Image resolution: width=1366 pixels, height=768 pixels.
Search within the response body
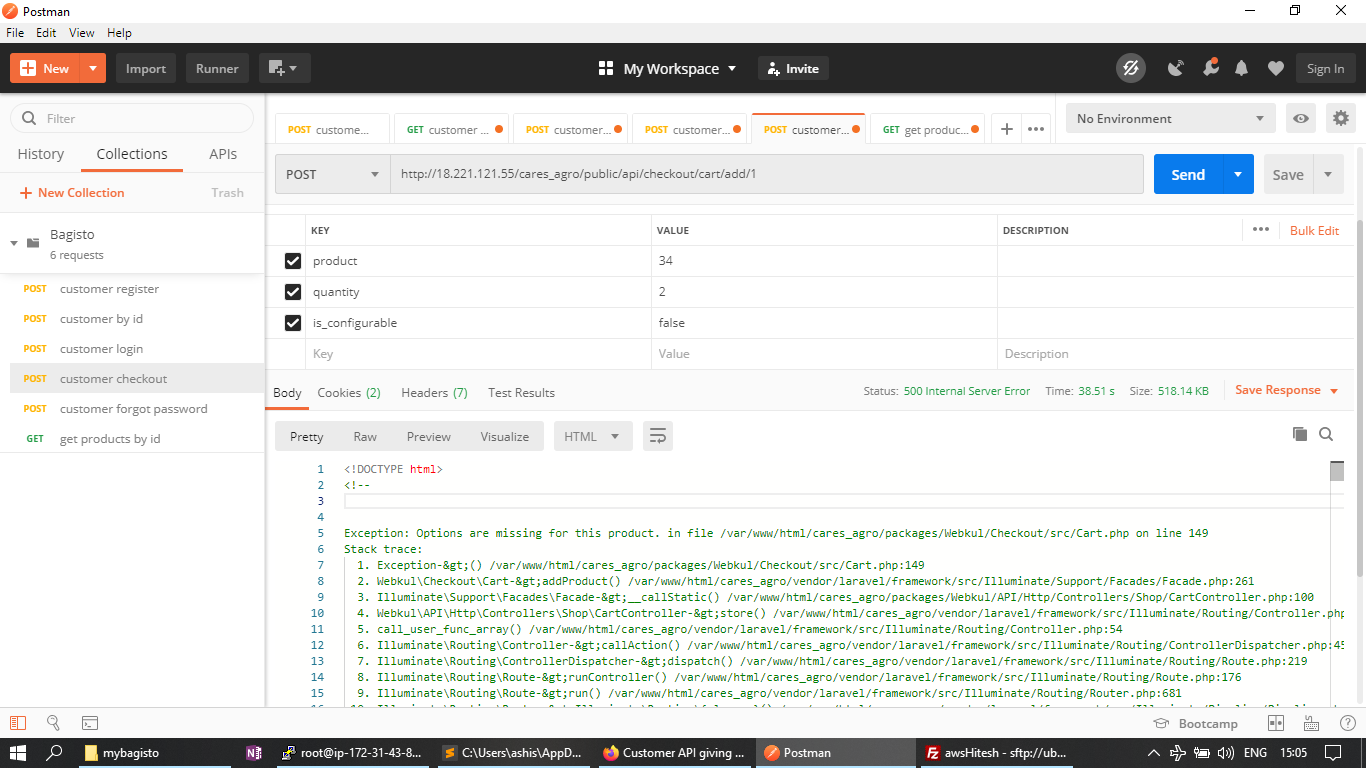(x=1326, y=434)
